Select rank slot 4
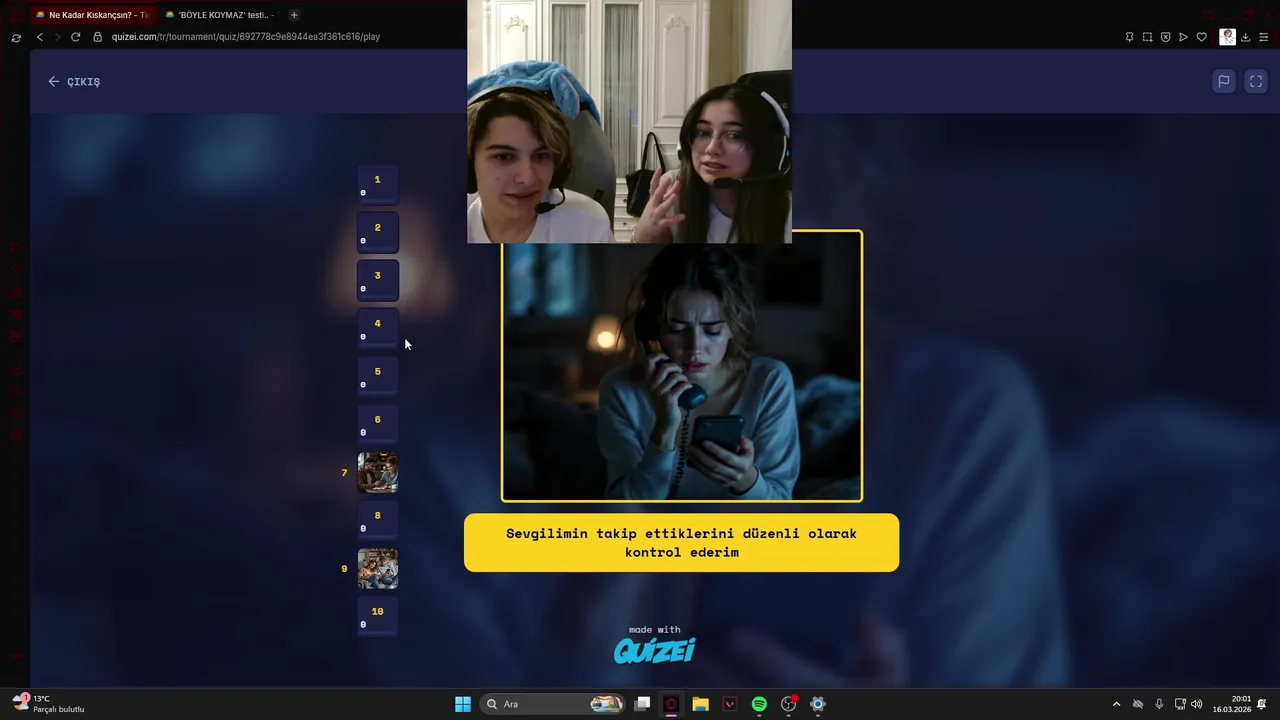Image resolution: width=1280 pixels, height=720 pixels. (x=378, y=328)
